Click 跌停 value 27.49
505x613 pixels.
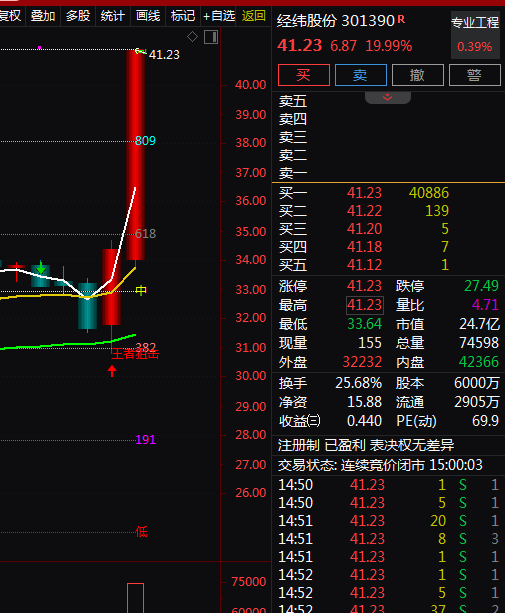481,286
